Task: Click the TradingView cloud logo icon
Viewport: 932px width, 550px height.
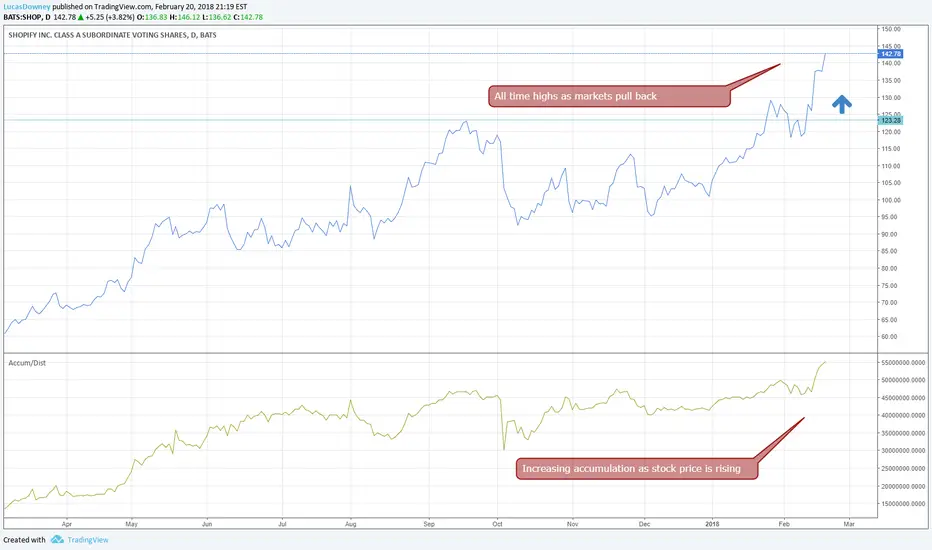Action: pos(57,539)
